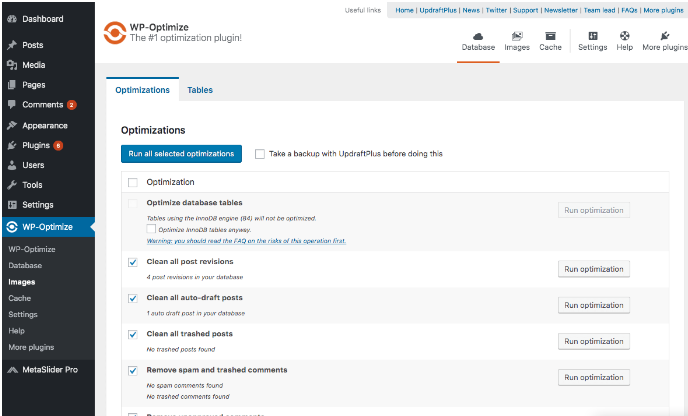Check Optimize InnoDB tables anyway
The image size is (688, 416).
pyautogui.click(x=151, y=229)
